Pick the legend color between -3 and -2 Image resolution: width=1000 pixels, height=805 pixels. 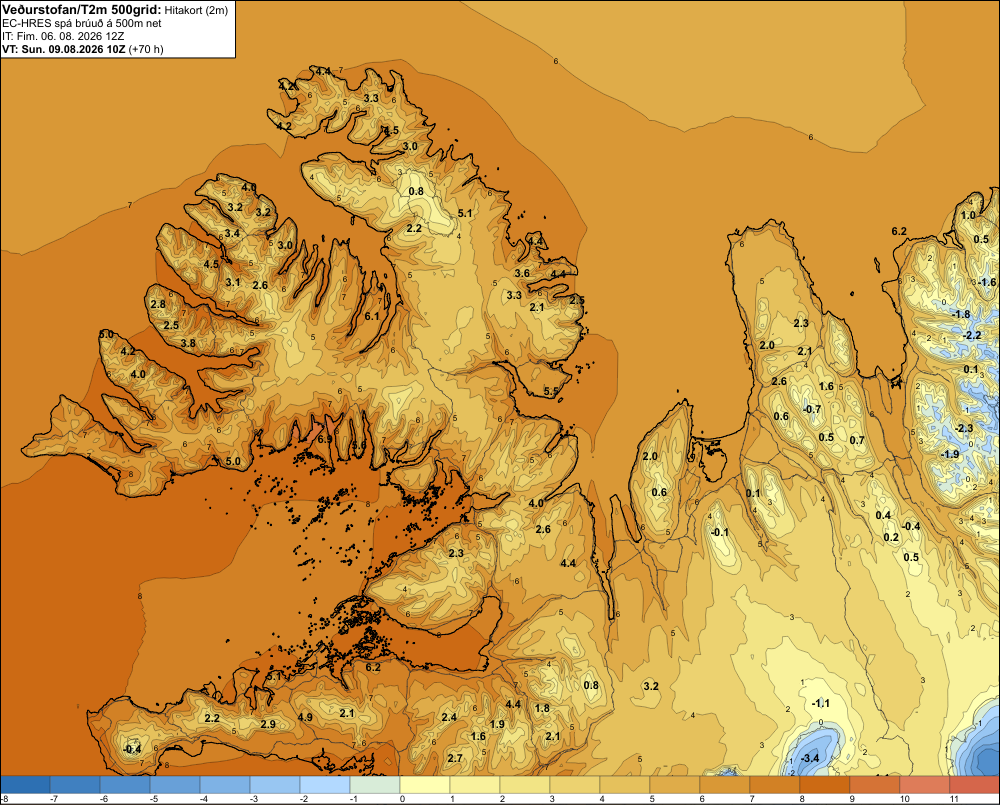275,784
